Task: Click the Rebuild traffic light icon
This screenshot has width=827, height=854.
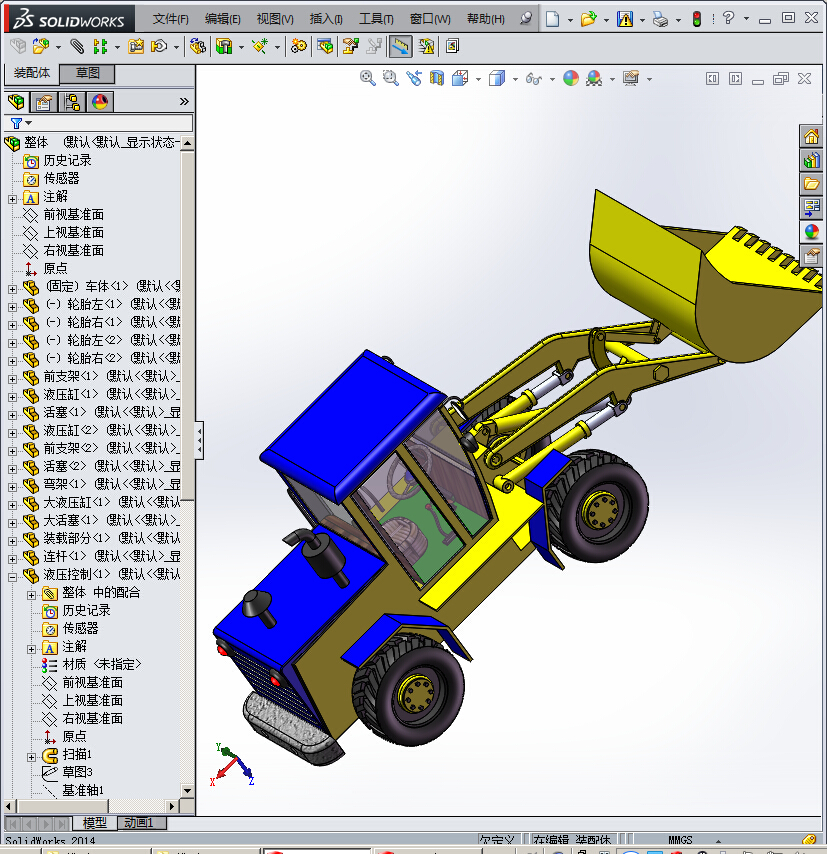Action: (x=696, y=19)
